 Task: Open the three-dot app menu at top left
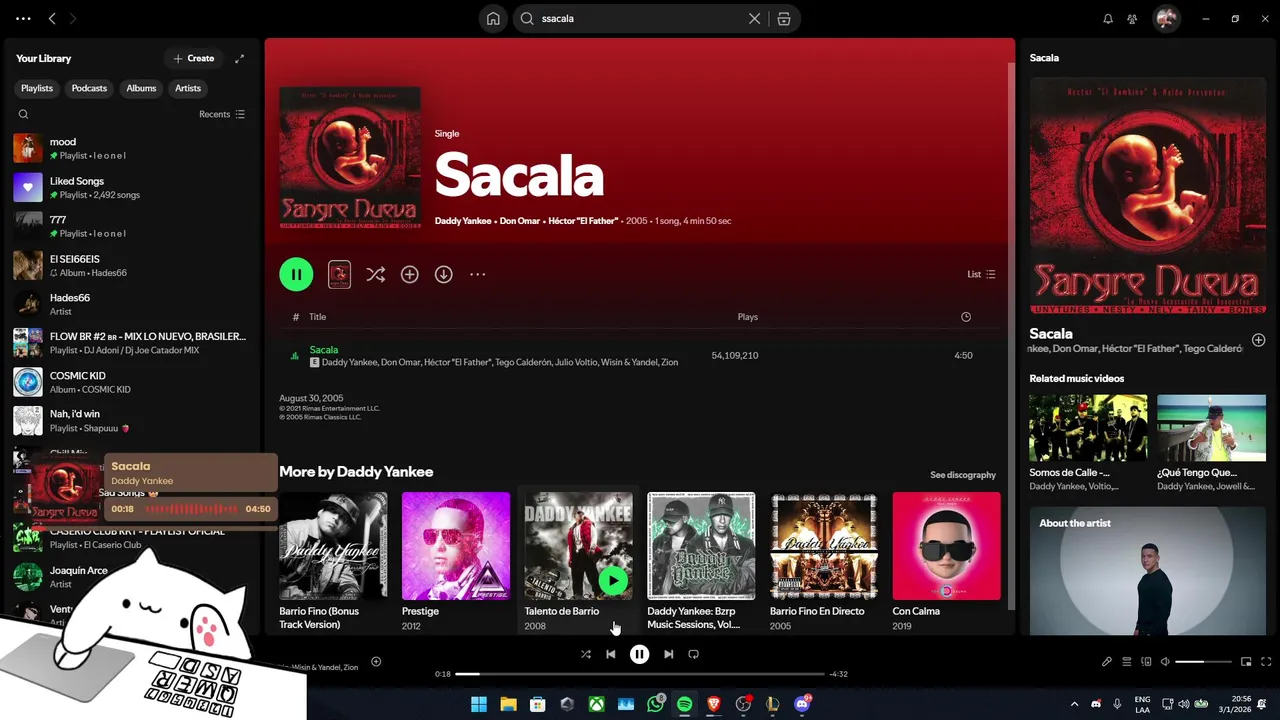[x=23, y=18]
